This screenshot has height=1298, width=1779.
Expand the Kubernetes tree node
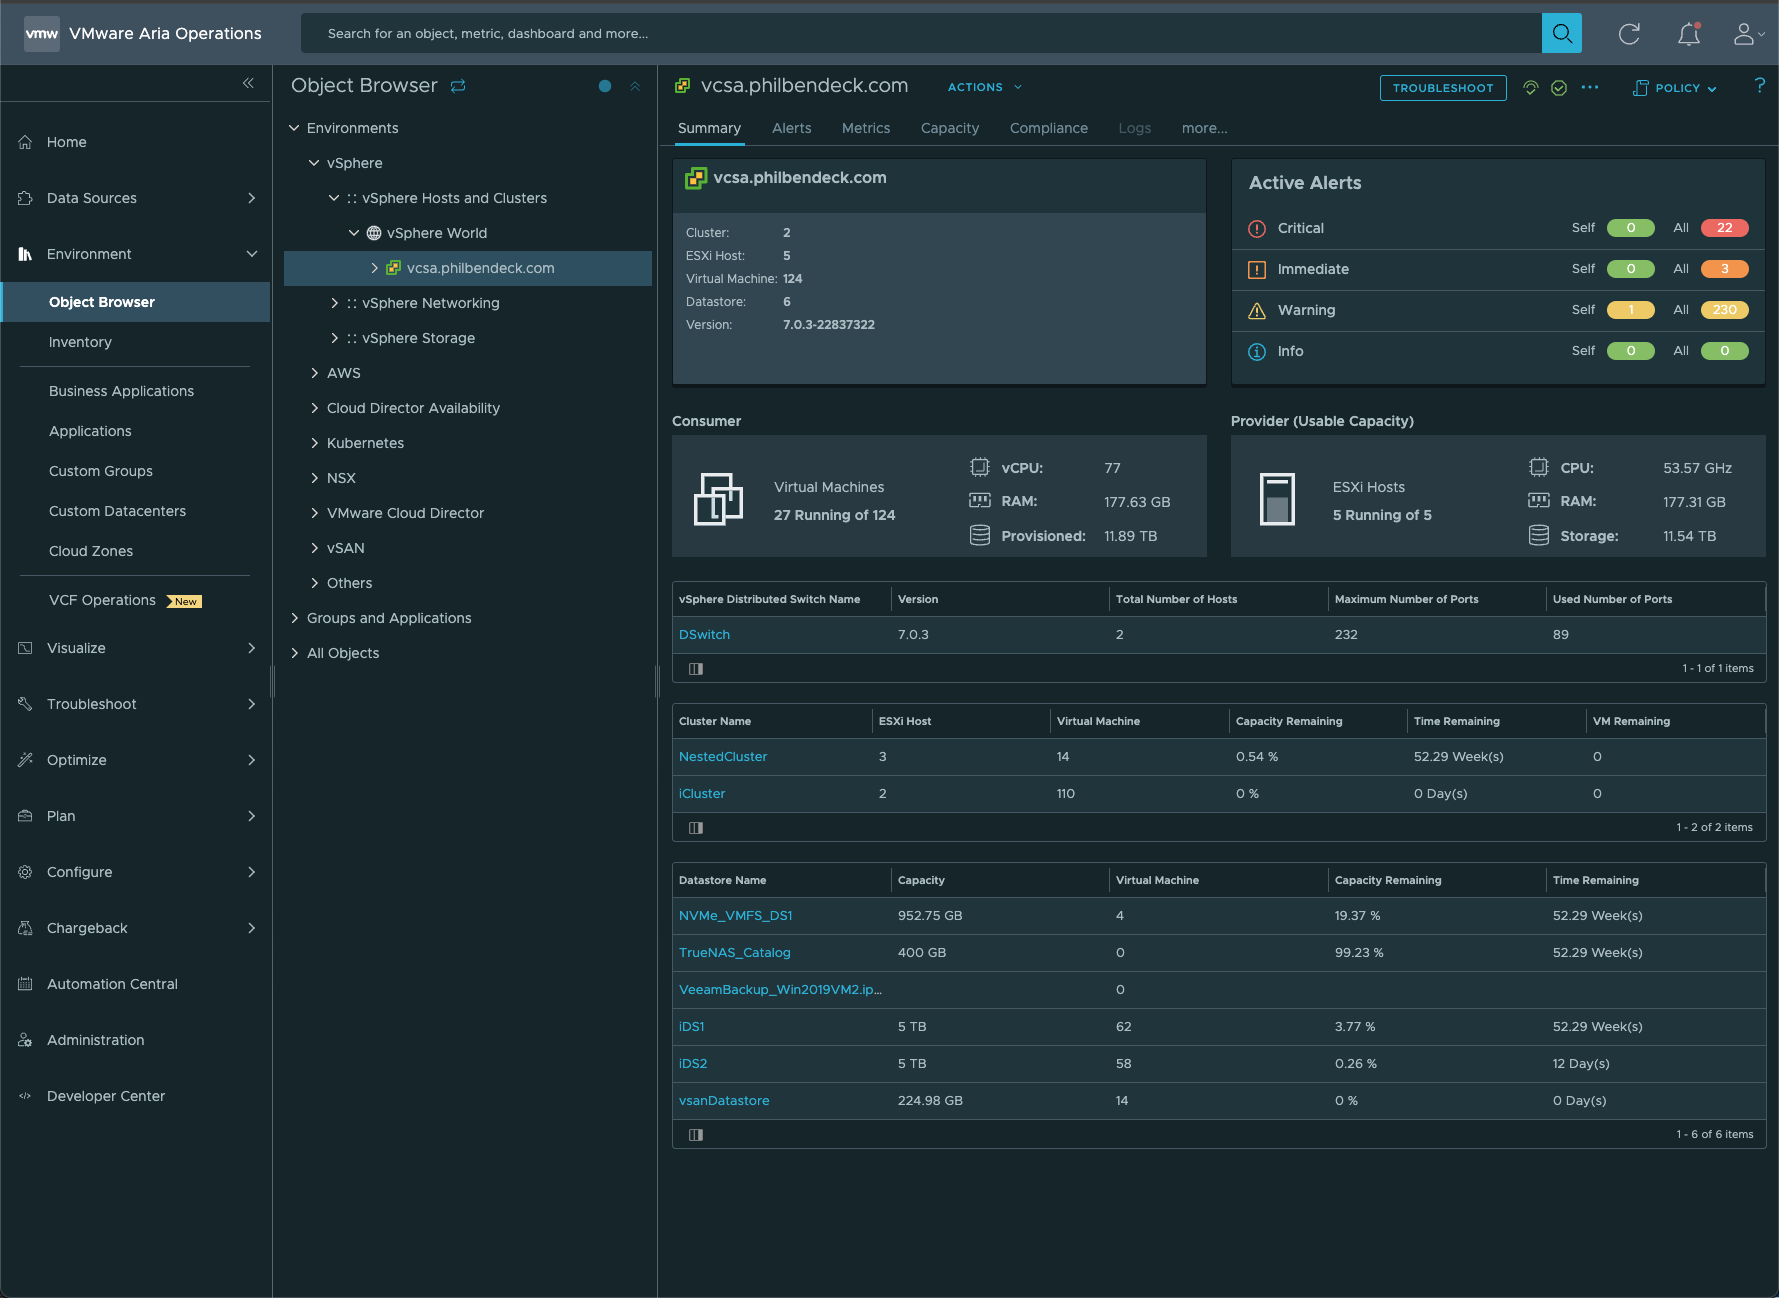[314, 443]
